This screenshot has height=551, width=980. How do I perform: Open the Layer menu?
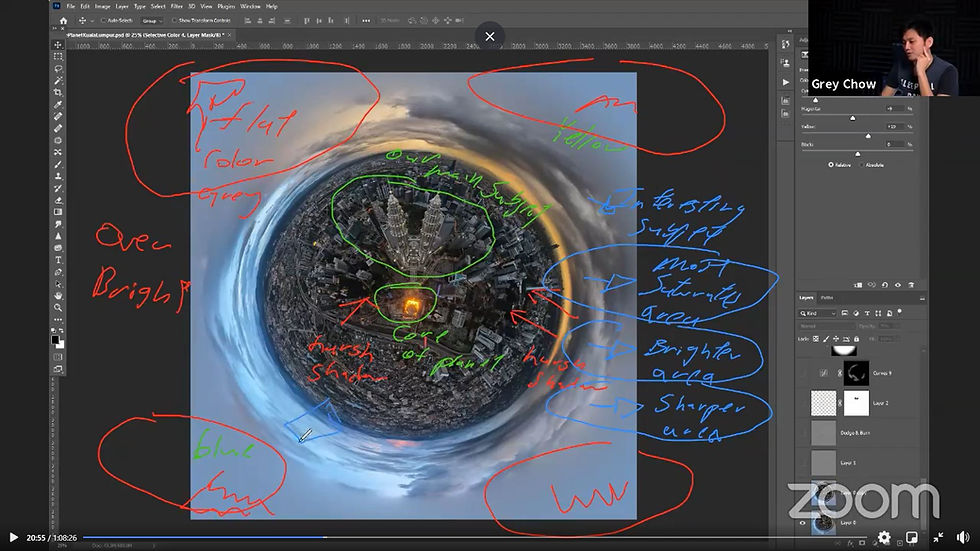(x=122, y=6)
